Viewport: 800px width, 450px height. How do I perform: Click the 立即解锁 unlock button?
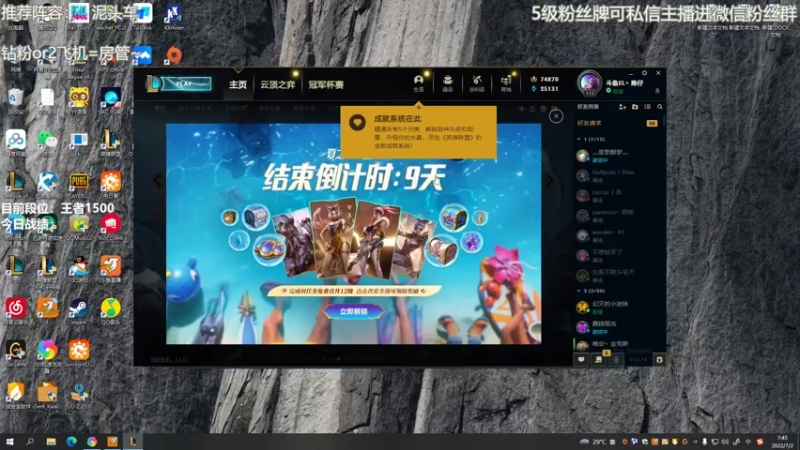pyautogui.click(x=353, y=311)
